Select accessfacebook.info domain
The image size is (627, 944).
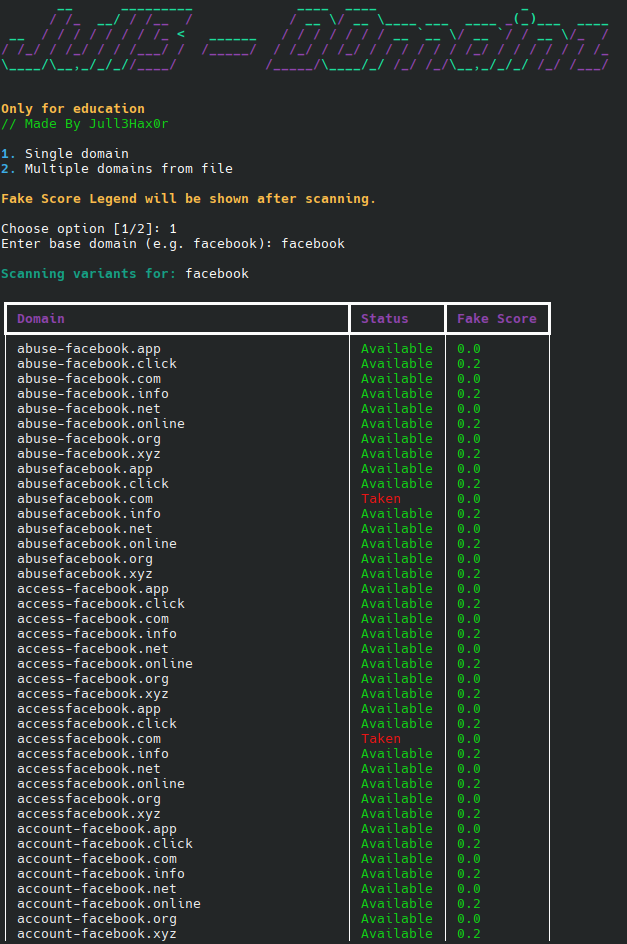coord(93,754)
